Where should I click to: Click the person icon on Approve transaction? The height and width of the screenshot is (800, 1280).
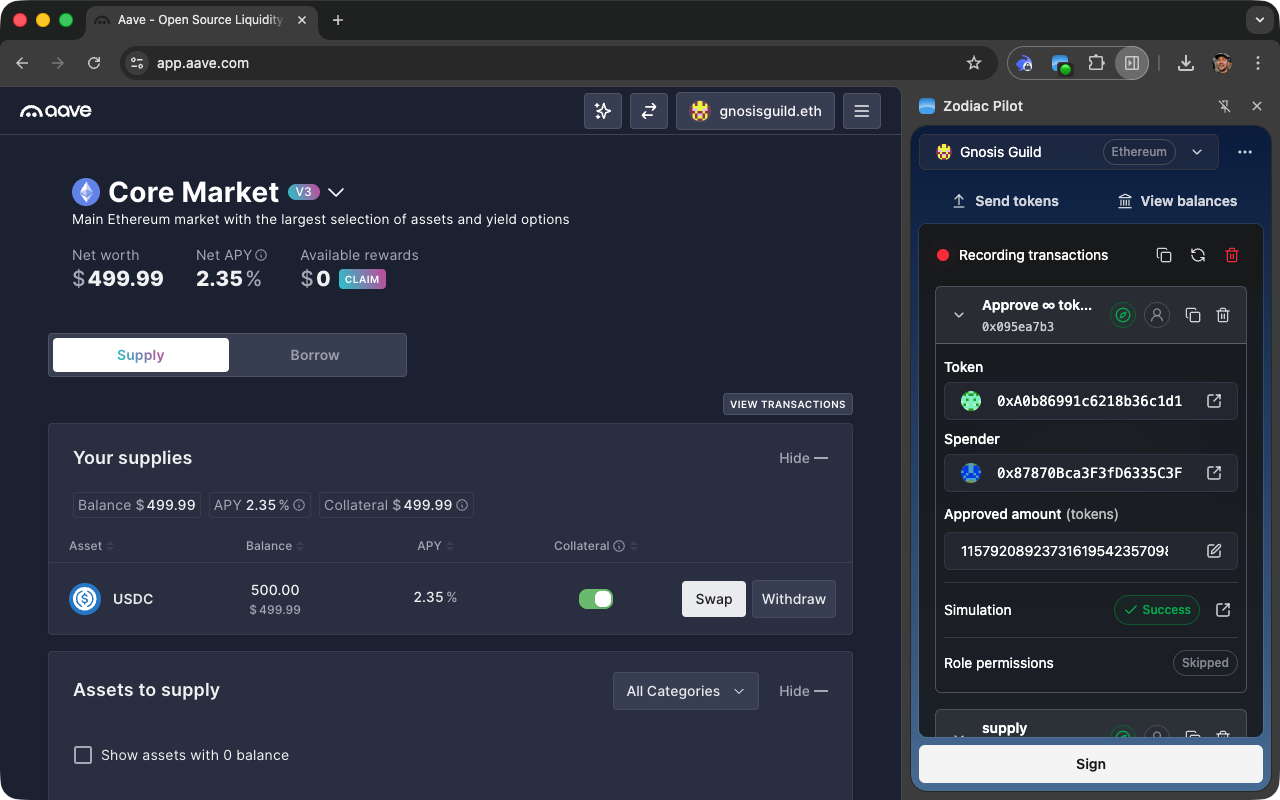pyautogui.click(x=1157, y=315)
